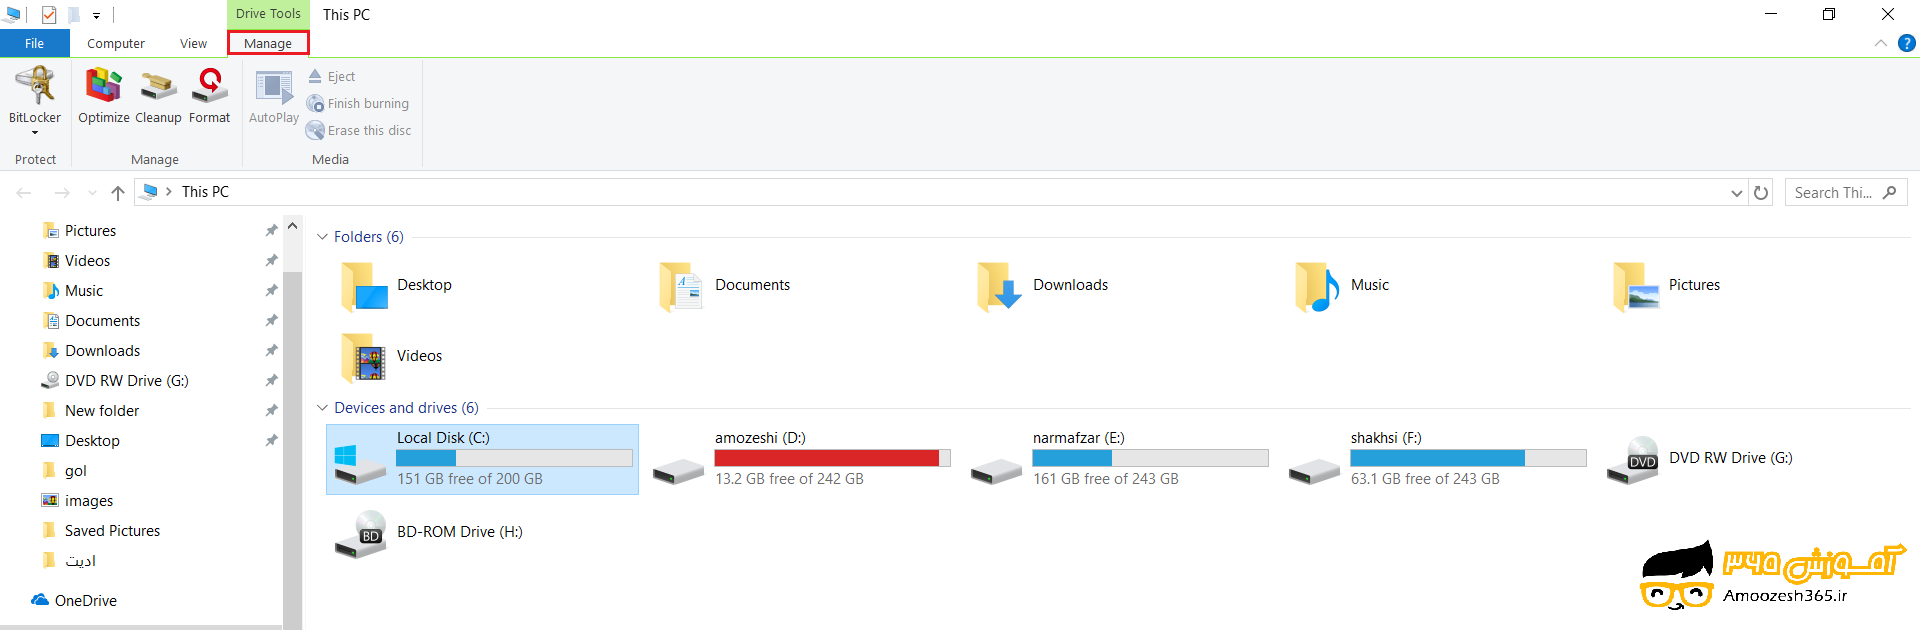Open the Quick Access Toolbar customize dropdown
Screen dimensions: 1920x630
[x=96, y=15]
